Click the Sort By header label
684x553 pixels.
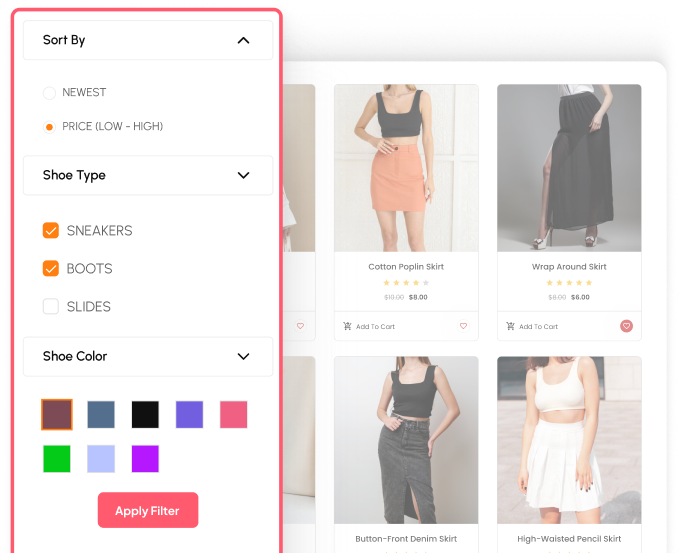click(x=64, y=40)
